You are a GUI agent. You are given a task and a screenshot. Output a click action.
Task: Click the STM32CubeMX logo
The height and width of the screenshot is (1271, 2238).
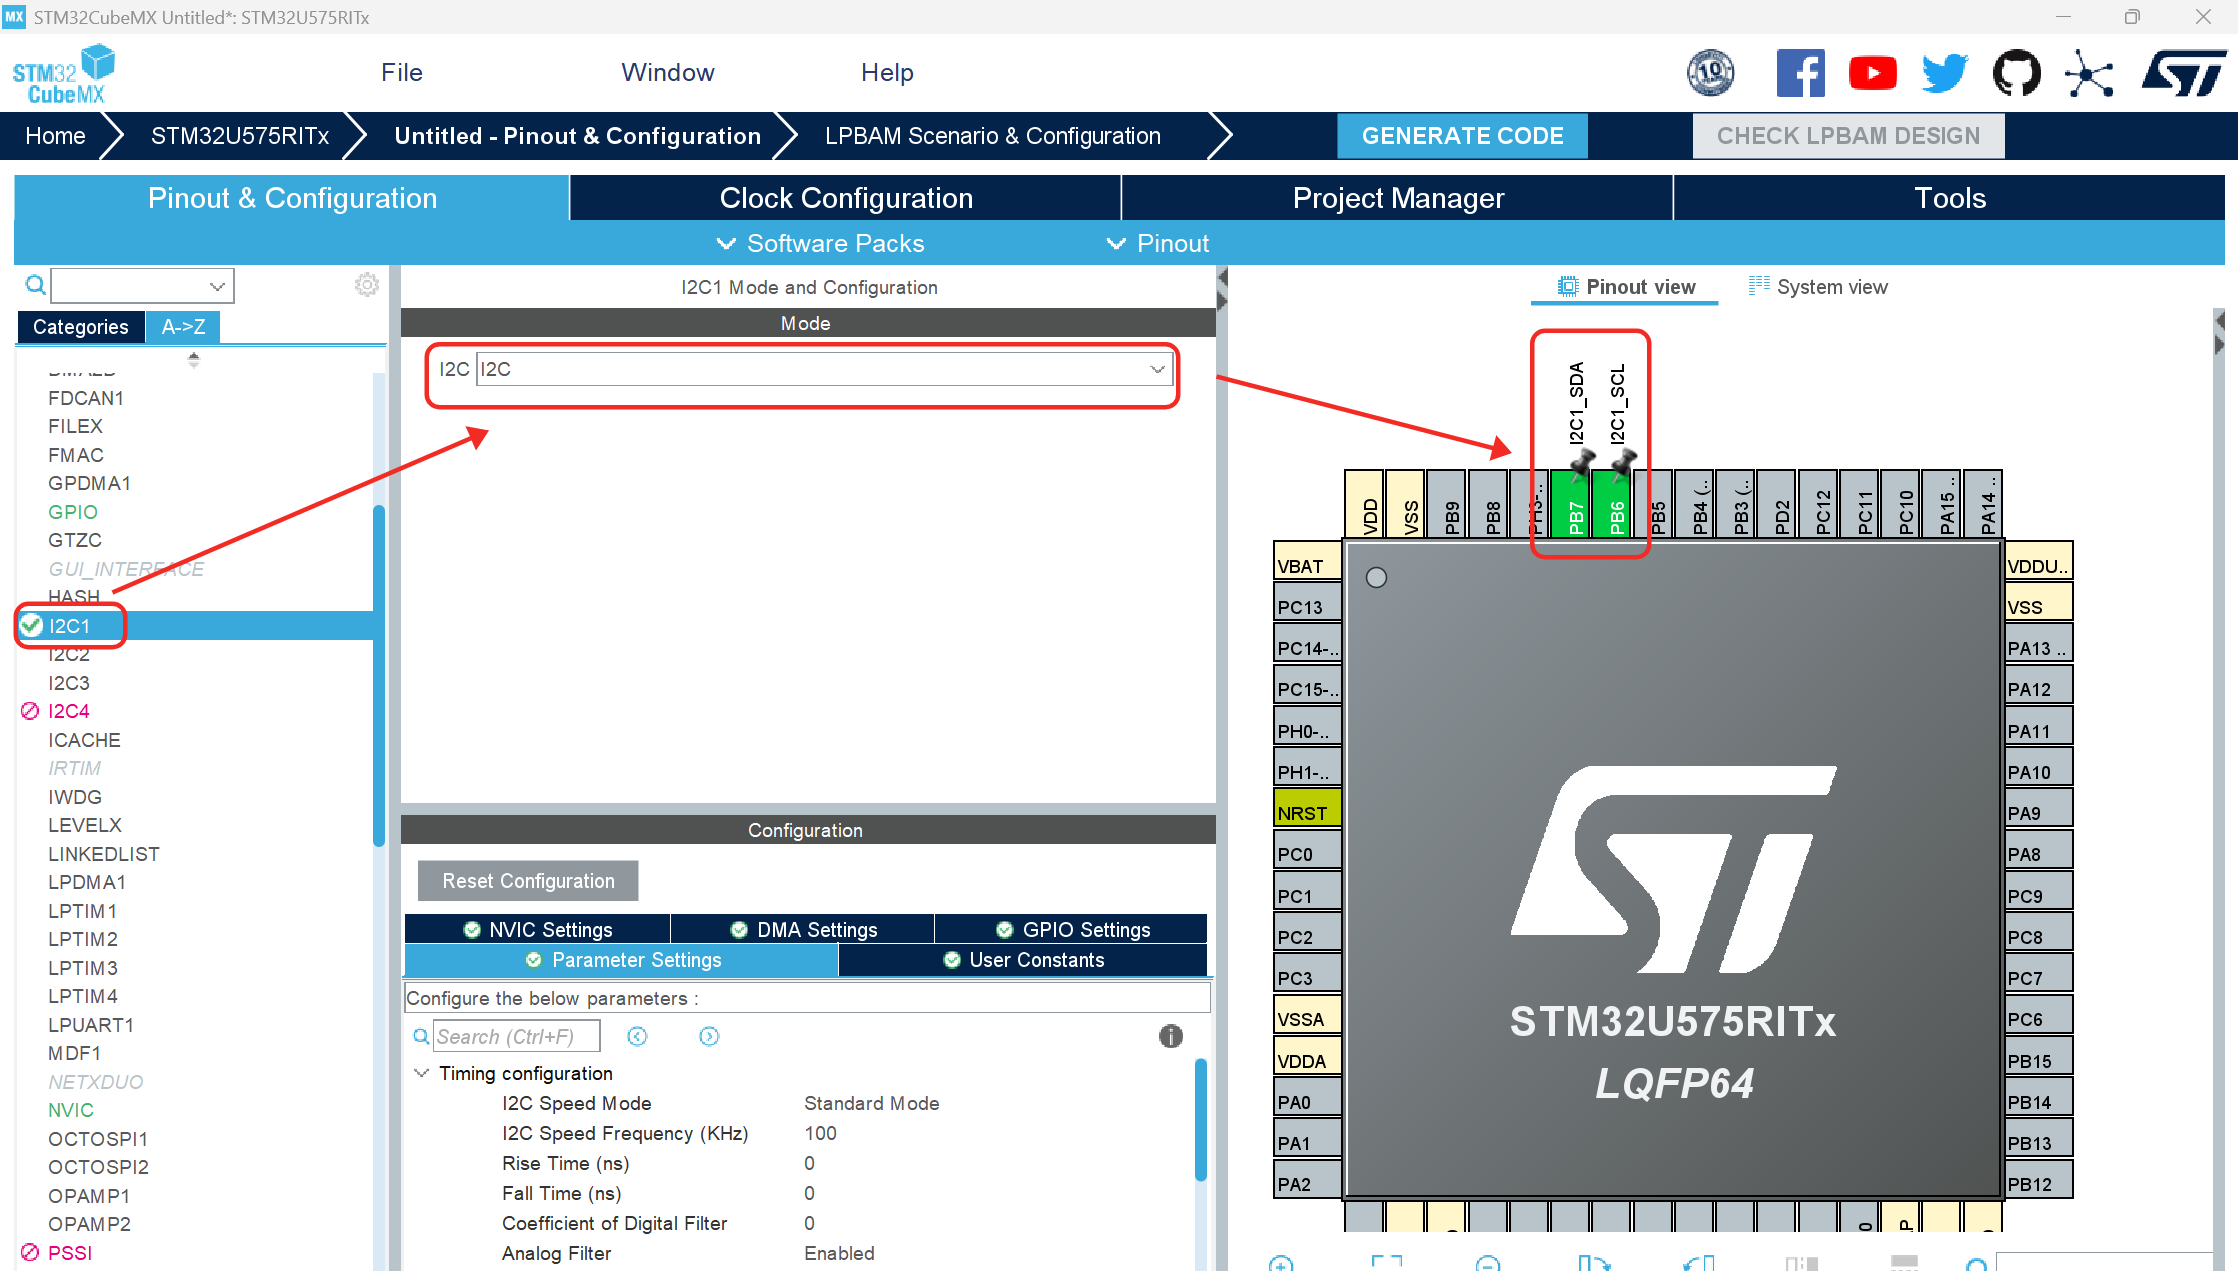click(63, 74)
